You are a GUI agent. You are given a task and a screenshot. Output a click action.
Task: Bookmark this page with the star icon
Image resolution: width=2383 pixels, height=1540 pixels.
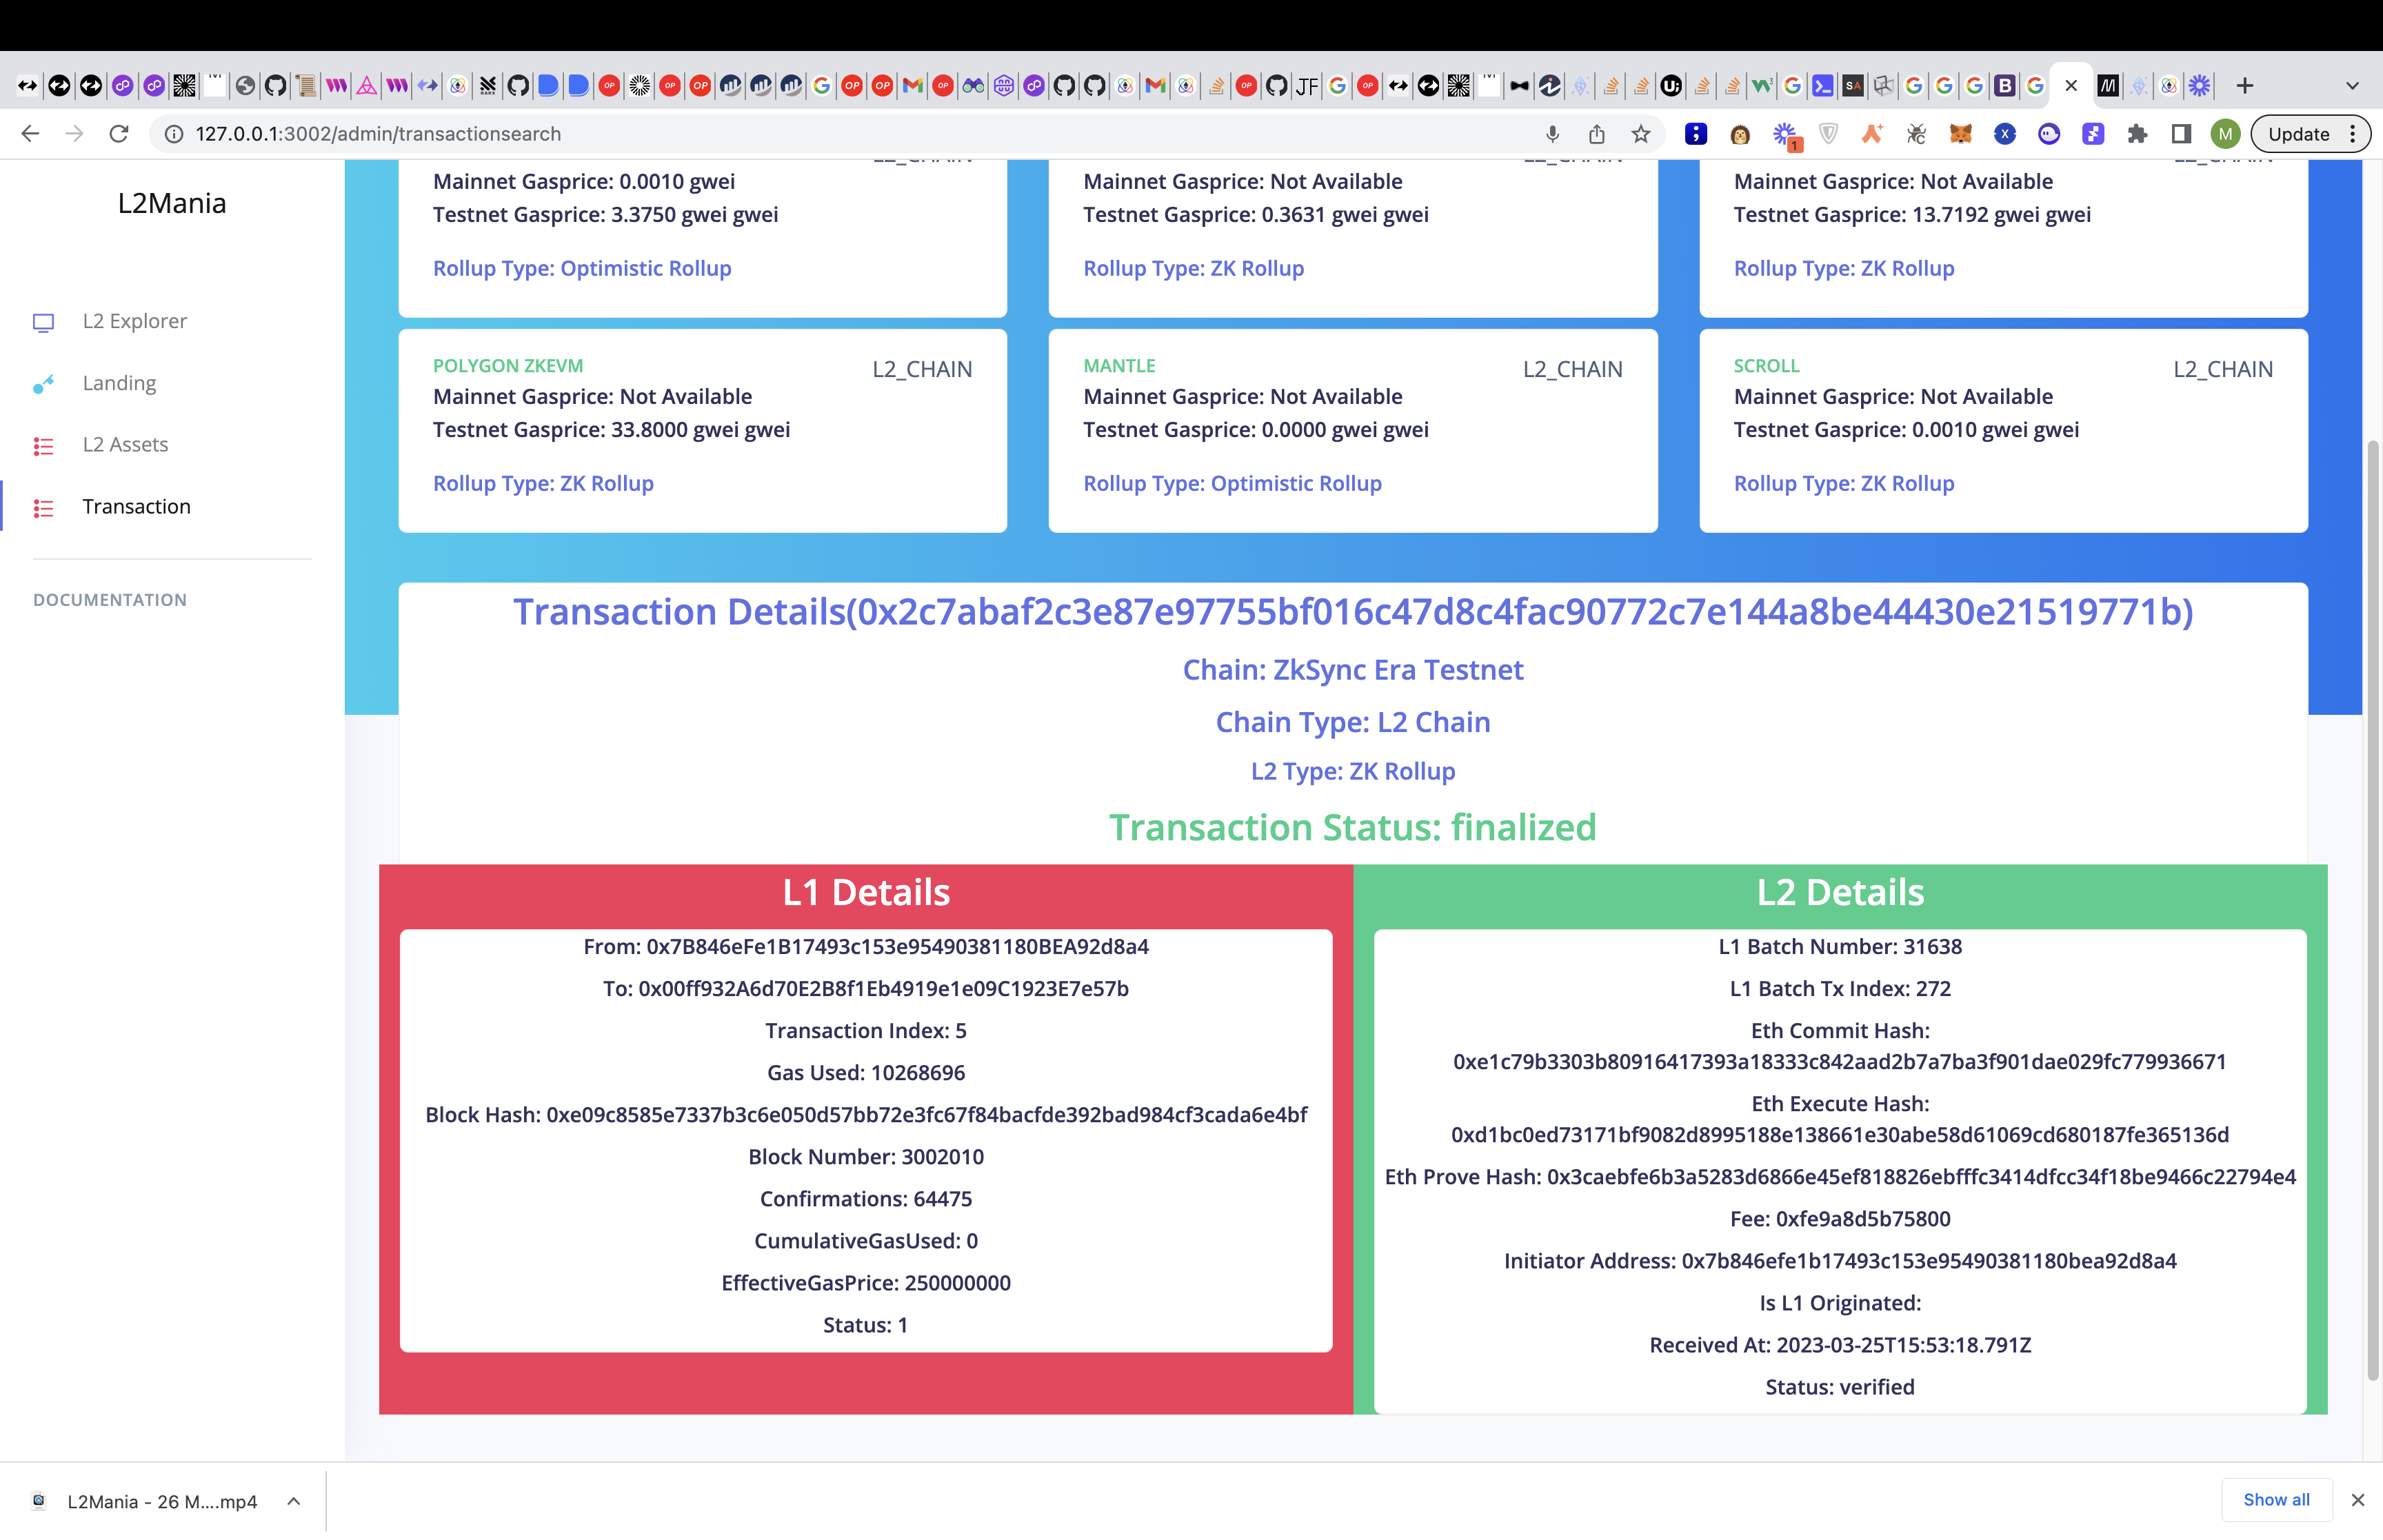tap(1641, 134)
